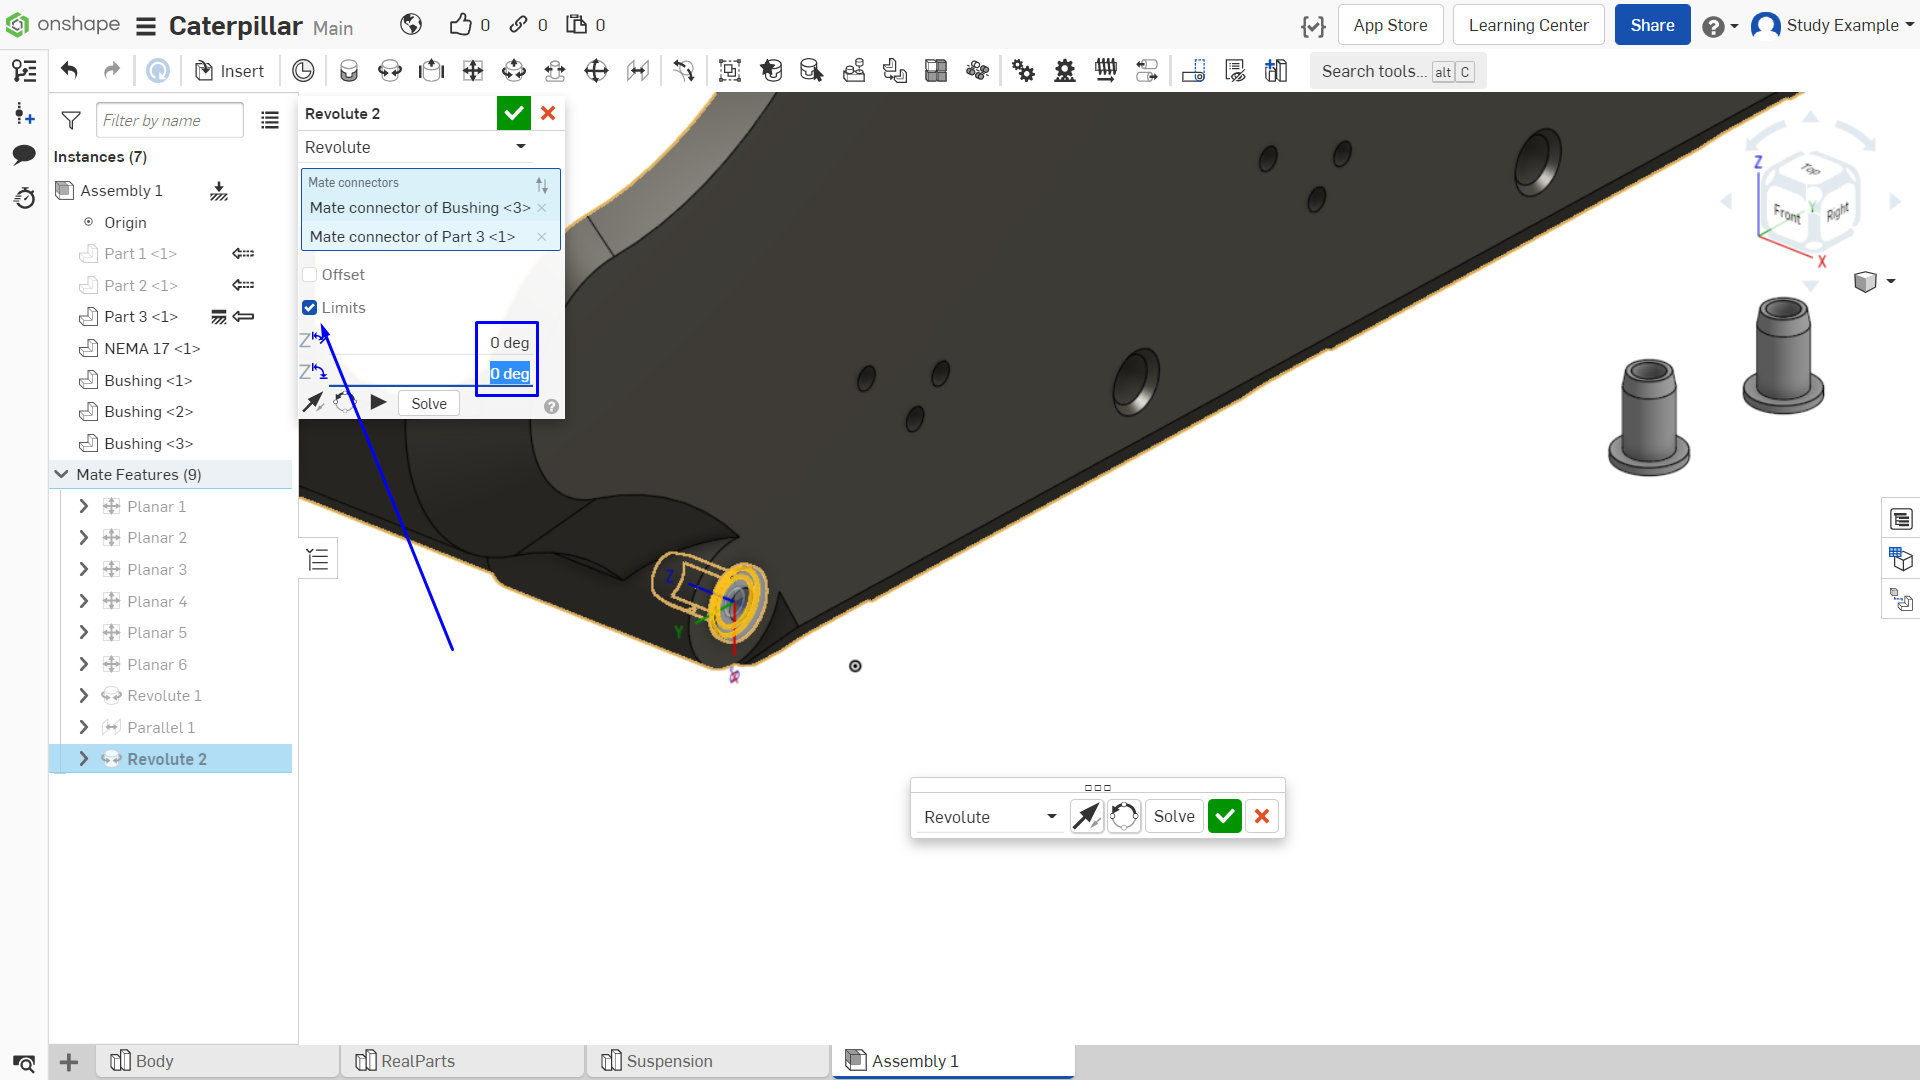
Task: Click the Undo arrow in the toolbar
Action: (x=69, y=70)
